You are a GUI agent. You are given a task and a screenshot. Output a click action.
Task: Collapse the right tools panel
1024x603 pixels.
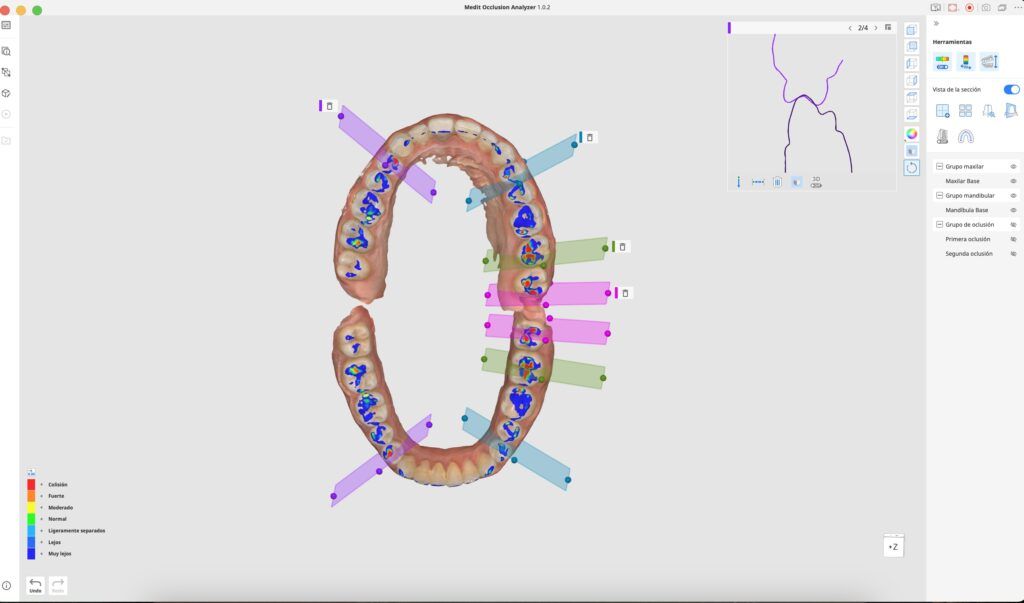click(x=936, y=24)
